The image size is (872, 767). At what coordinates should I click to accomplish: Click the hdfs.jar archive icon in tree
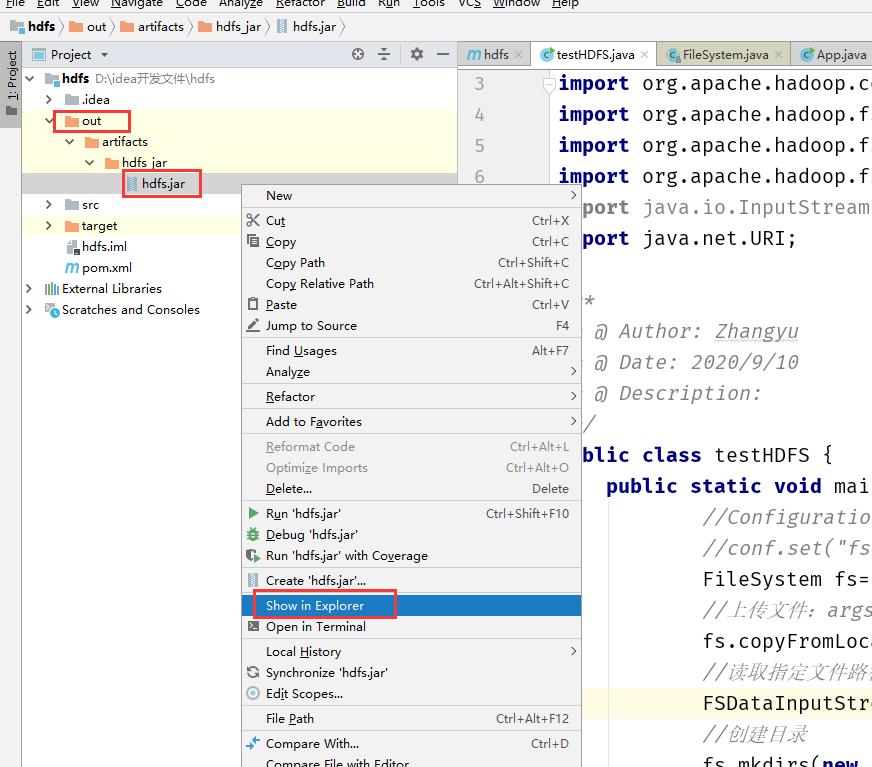(132, 183)
